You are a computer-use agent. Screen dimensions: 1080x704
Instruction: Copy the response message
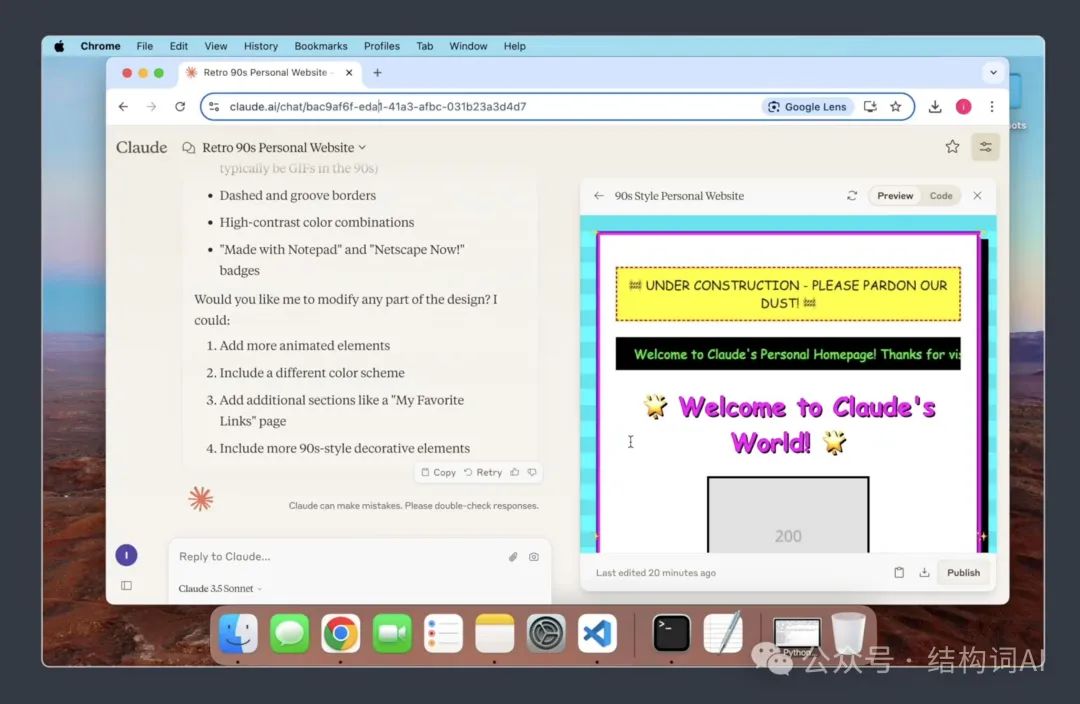point(438,473)
